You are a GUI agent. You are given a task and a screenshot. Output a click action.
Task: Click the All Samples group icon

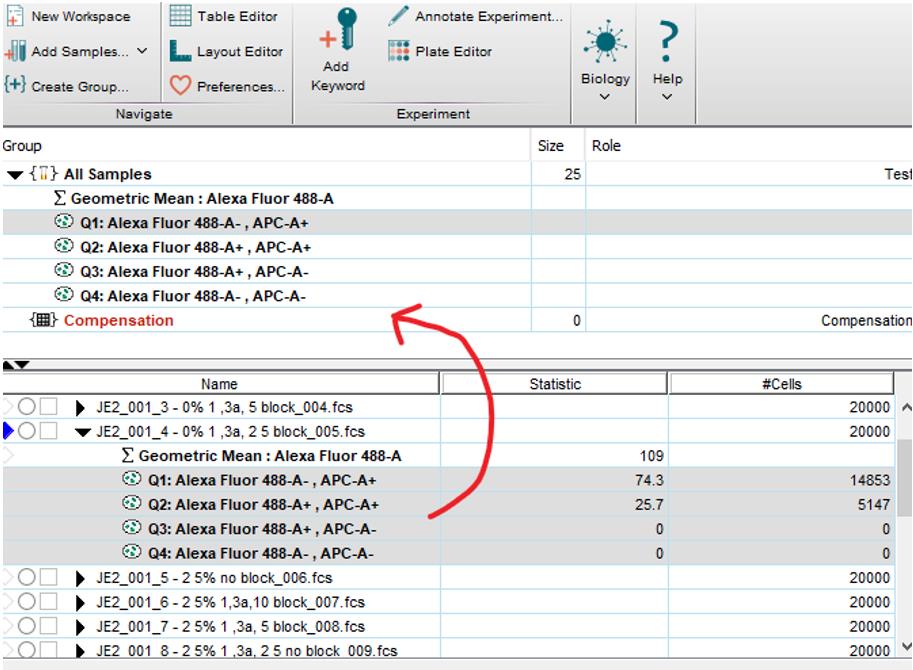point(44,173)
